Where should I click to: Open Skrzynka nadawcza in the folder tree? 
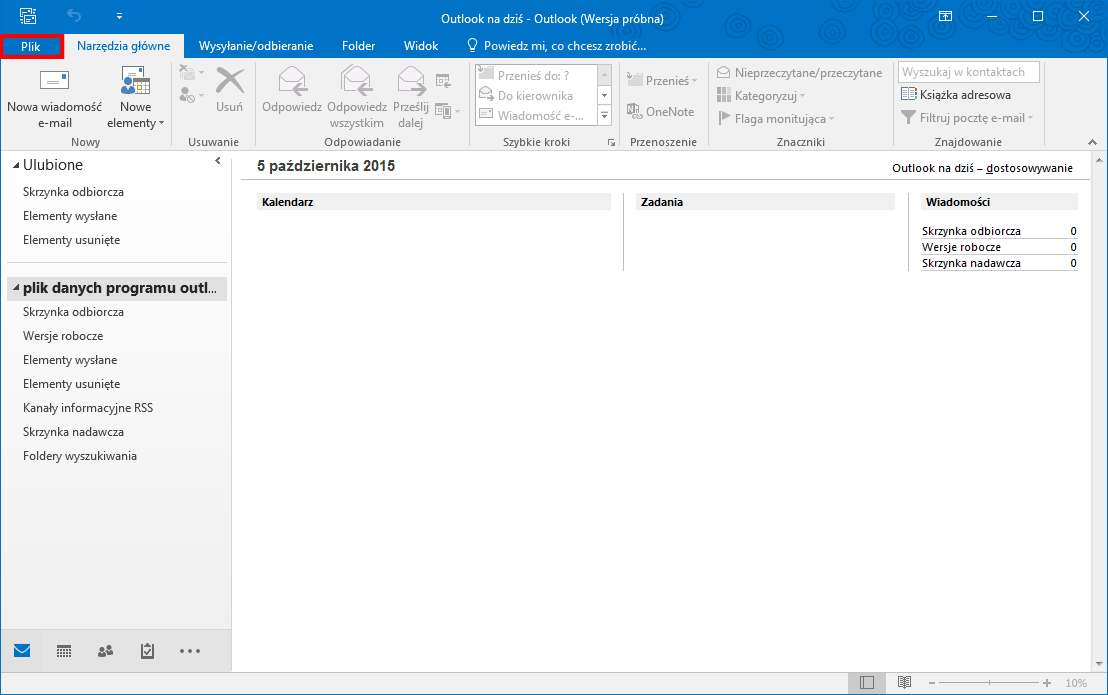pos(73,432)
